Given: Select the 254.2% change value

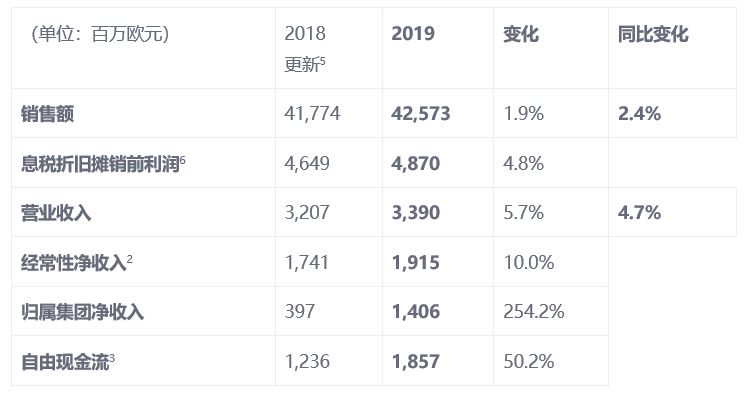Looking at the screenshot, I should click(534, 311).
